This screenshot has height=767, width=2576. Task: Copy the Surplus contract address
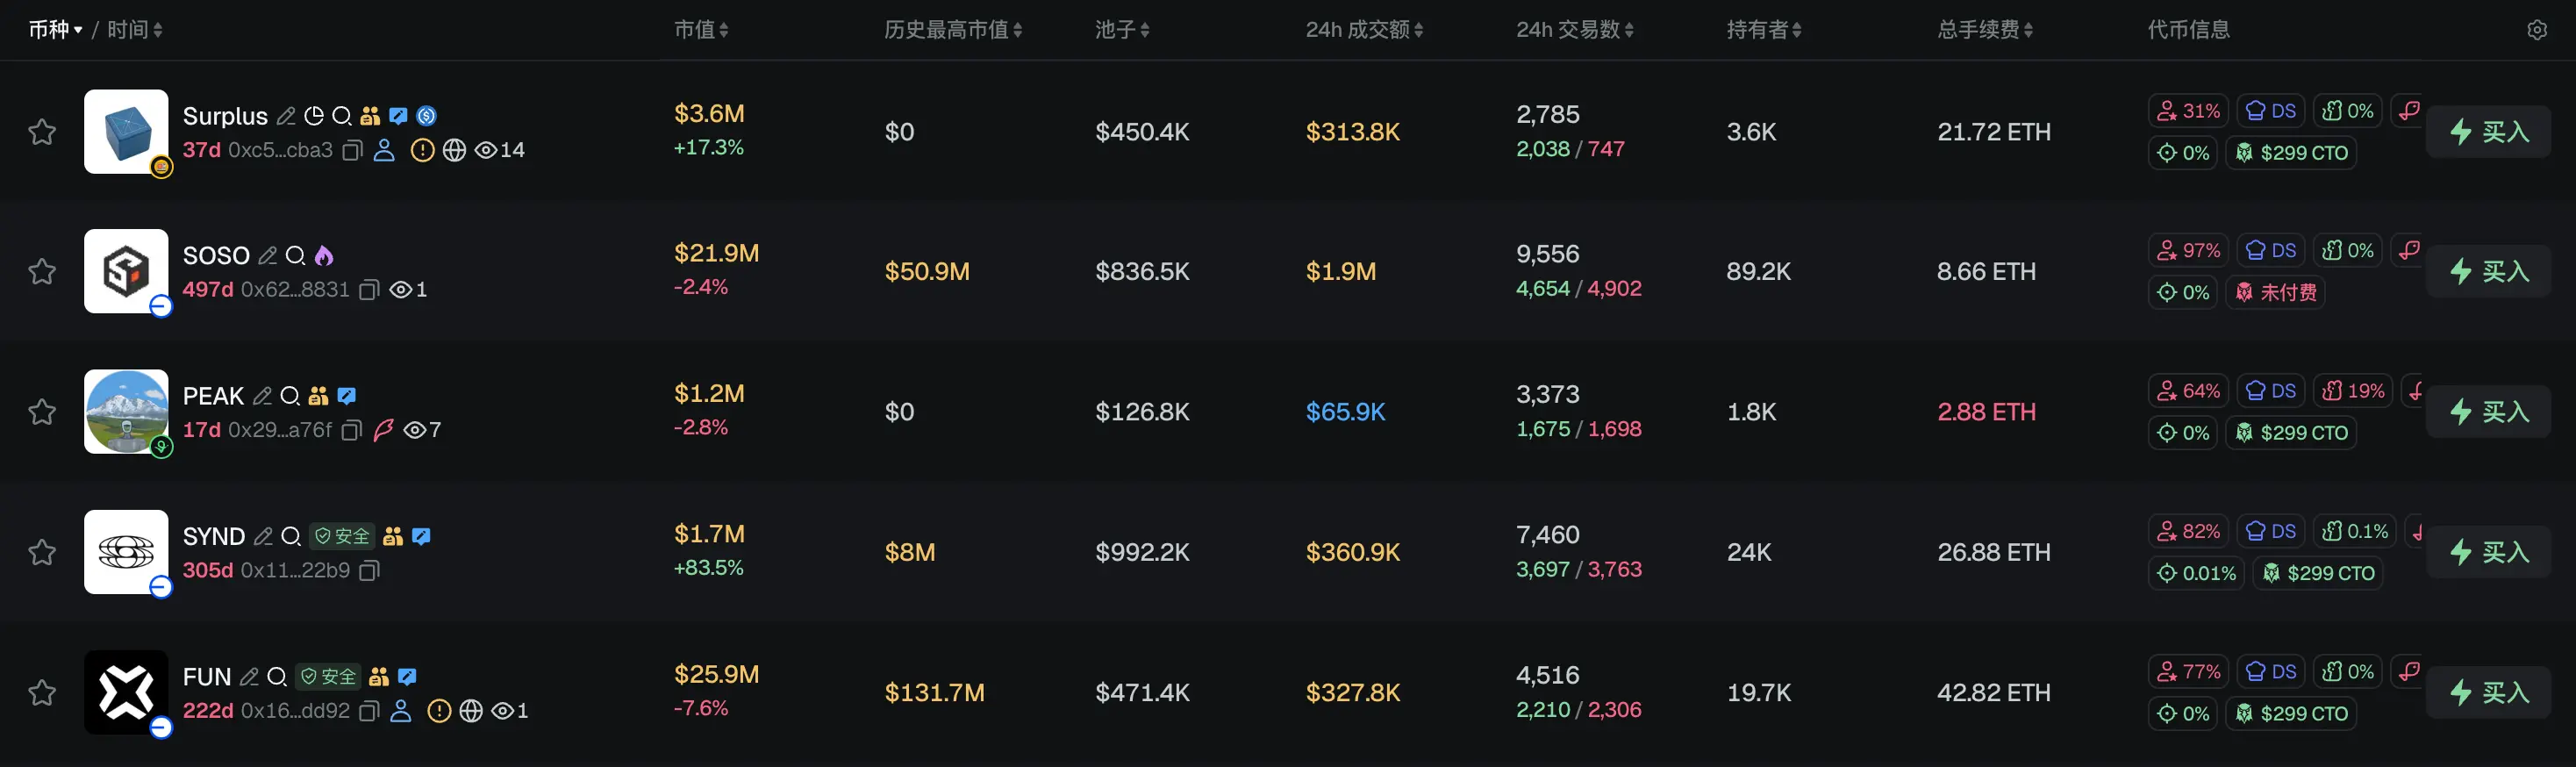[352, 151]
